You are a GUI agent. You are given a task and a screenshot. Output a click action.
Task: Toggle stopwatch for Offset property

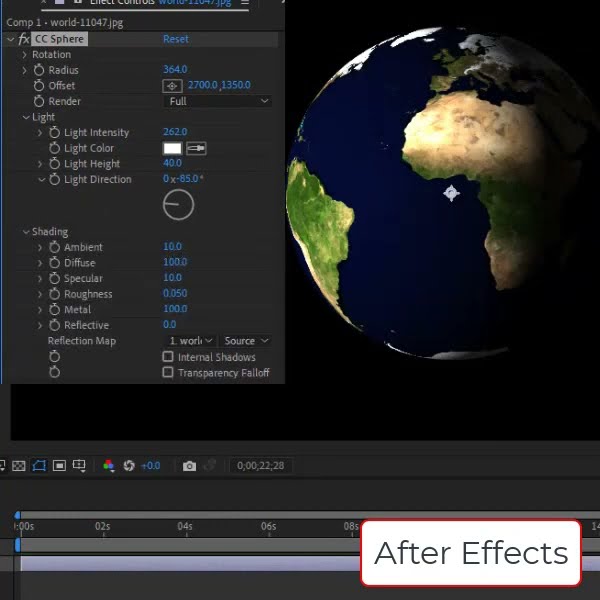[x=39, y=86]
